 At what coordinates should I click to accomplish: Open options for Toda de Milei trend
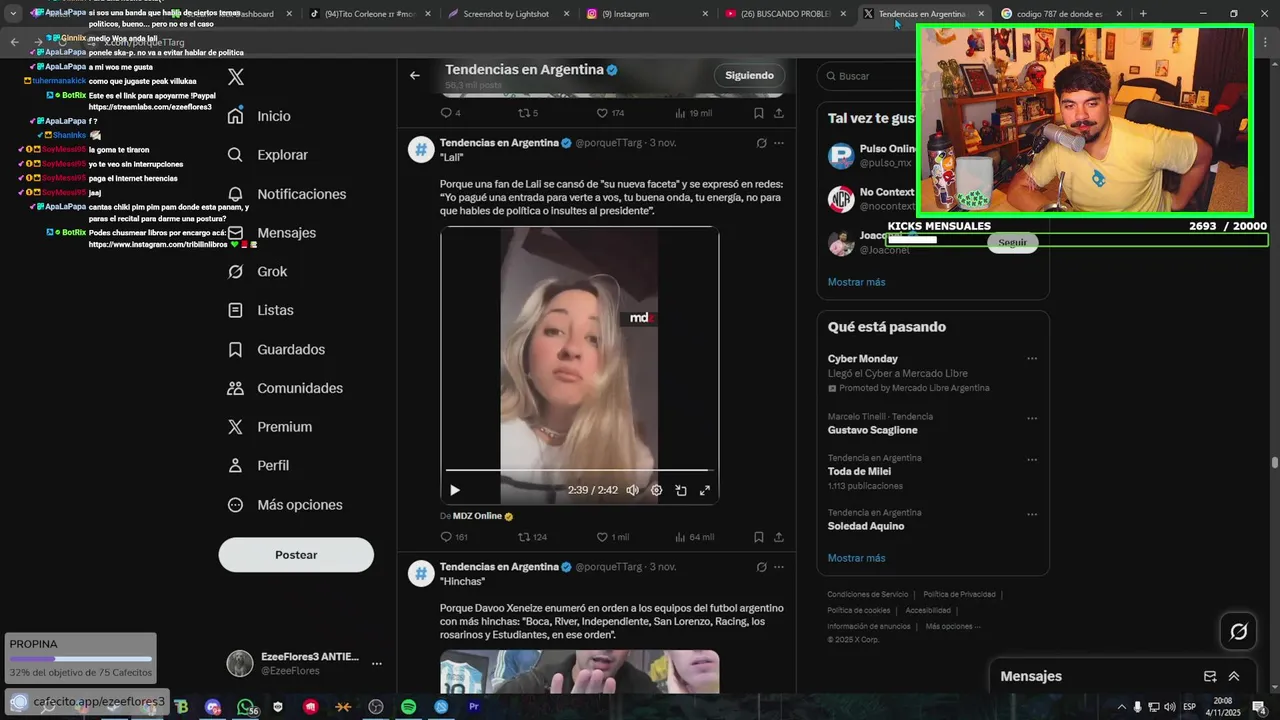1032,459
